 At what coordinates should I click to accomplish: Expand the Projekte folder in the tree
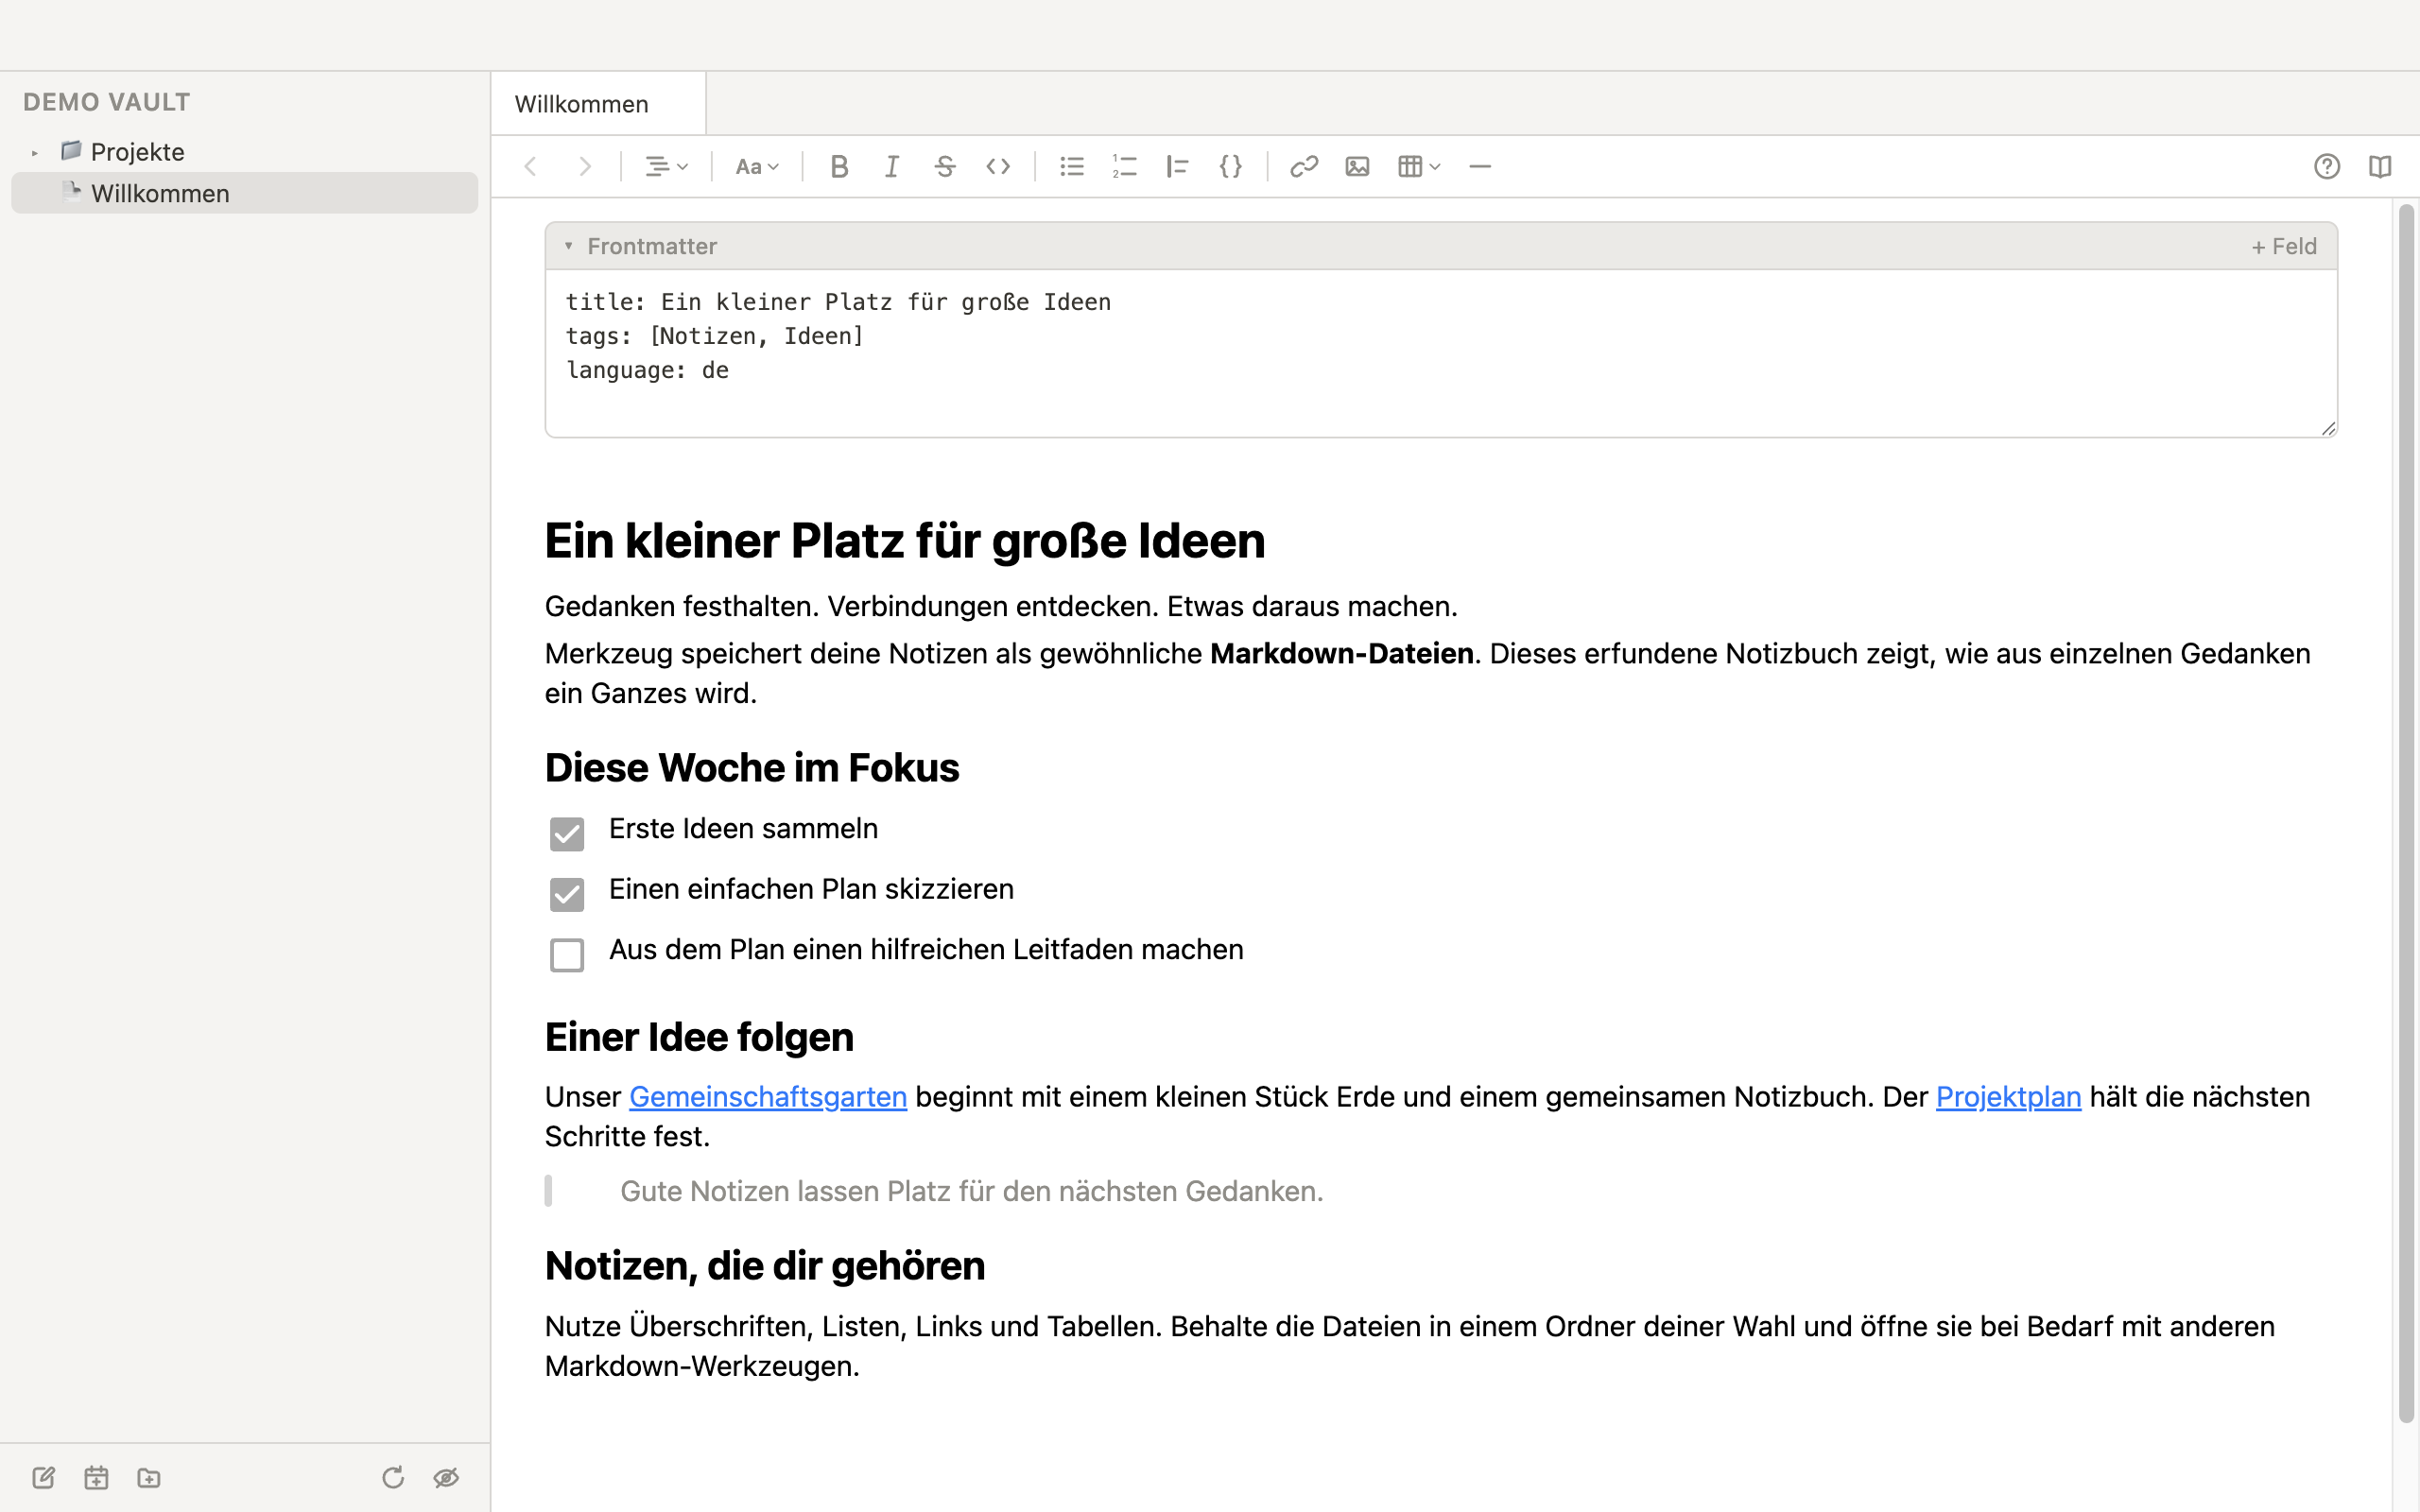point(35,153)
